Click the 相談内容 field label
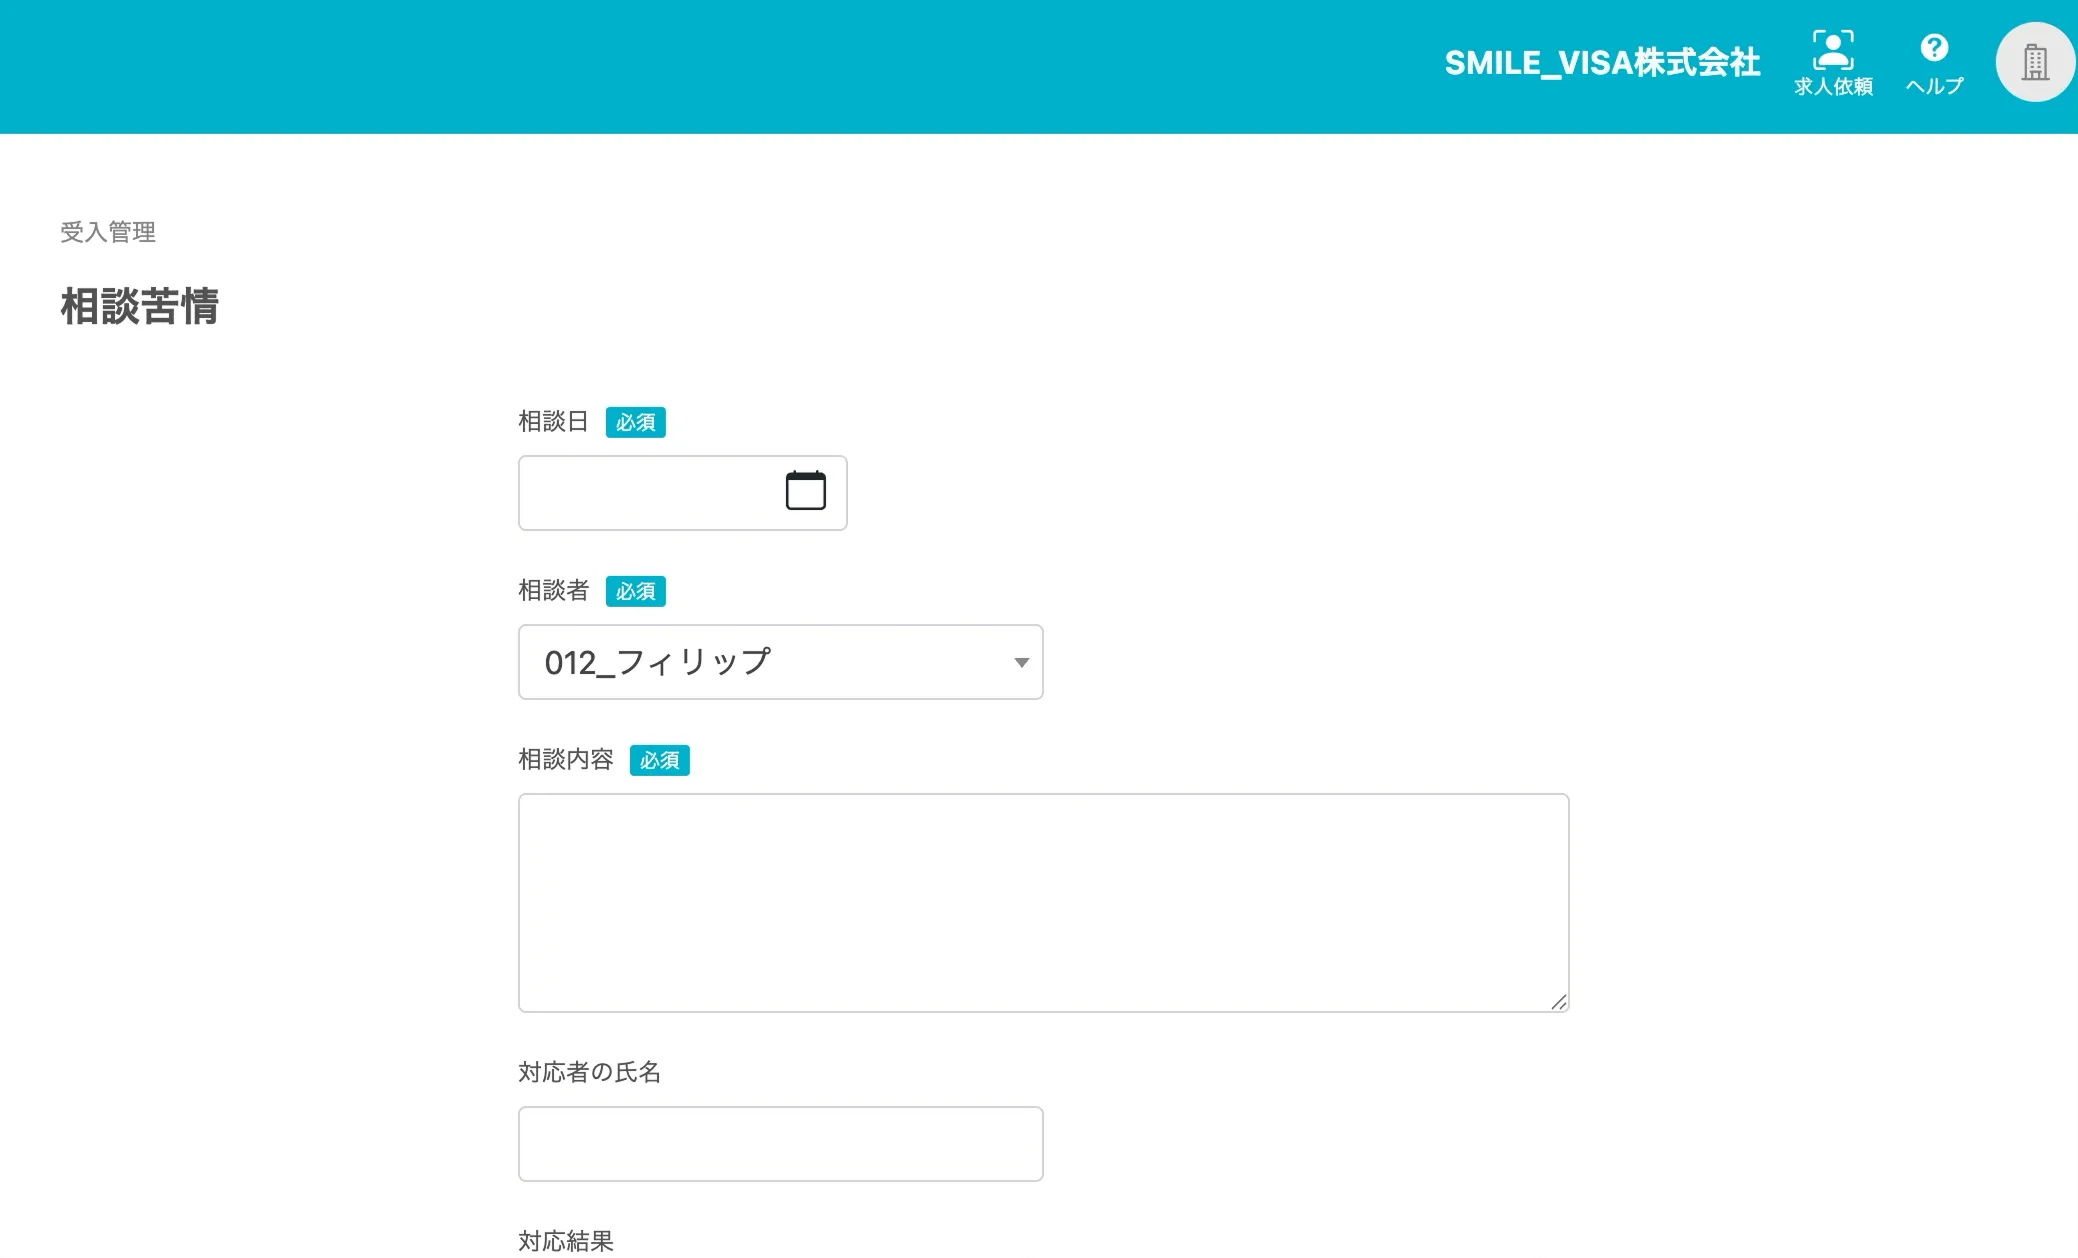Image resolution: width=2078 pixels, height=1258 pixels. [x=565, y=760]
